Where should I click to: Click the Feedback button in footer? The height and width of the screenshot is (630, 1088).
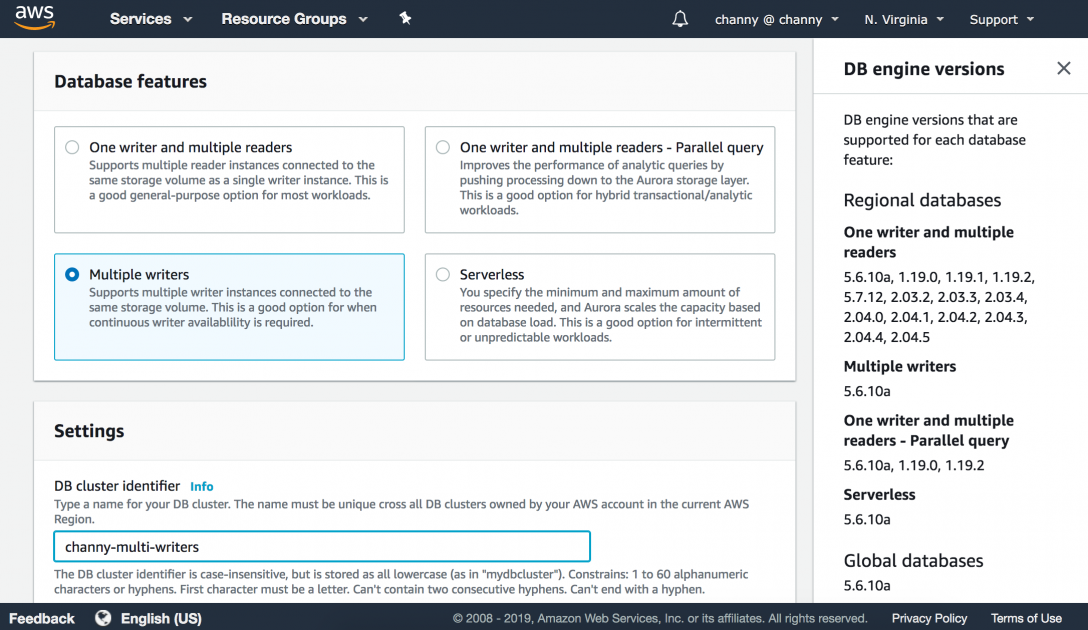pos(42,618)
